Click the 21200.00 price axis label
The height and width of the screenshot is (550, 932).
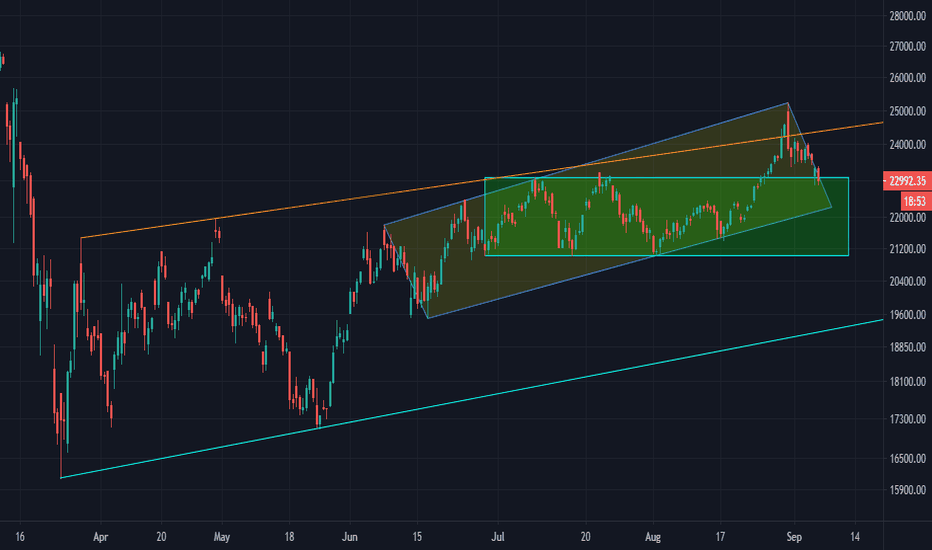click(x=907, y=249)
